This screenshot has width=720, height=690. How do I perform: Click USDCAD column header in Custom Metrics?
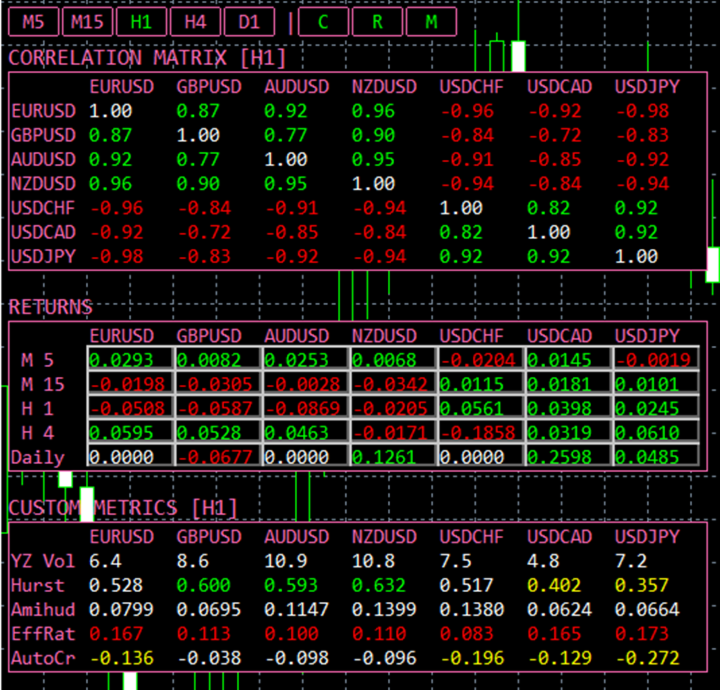[x=559, y=537]
